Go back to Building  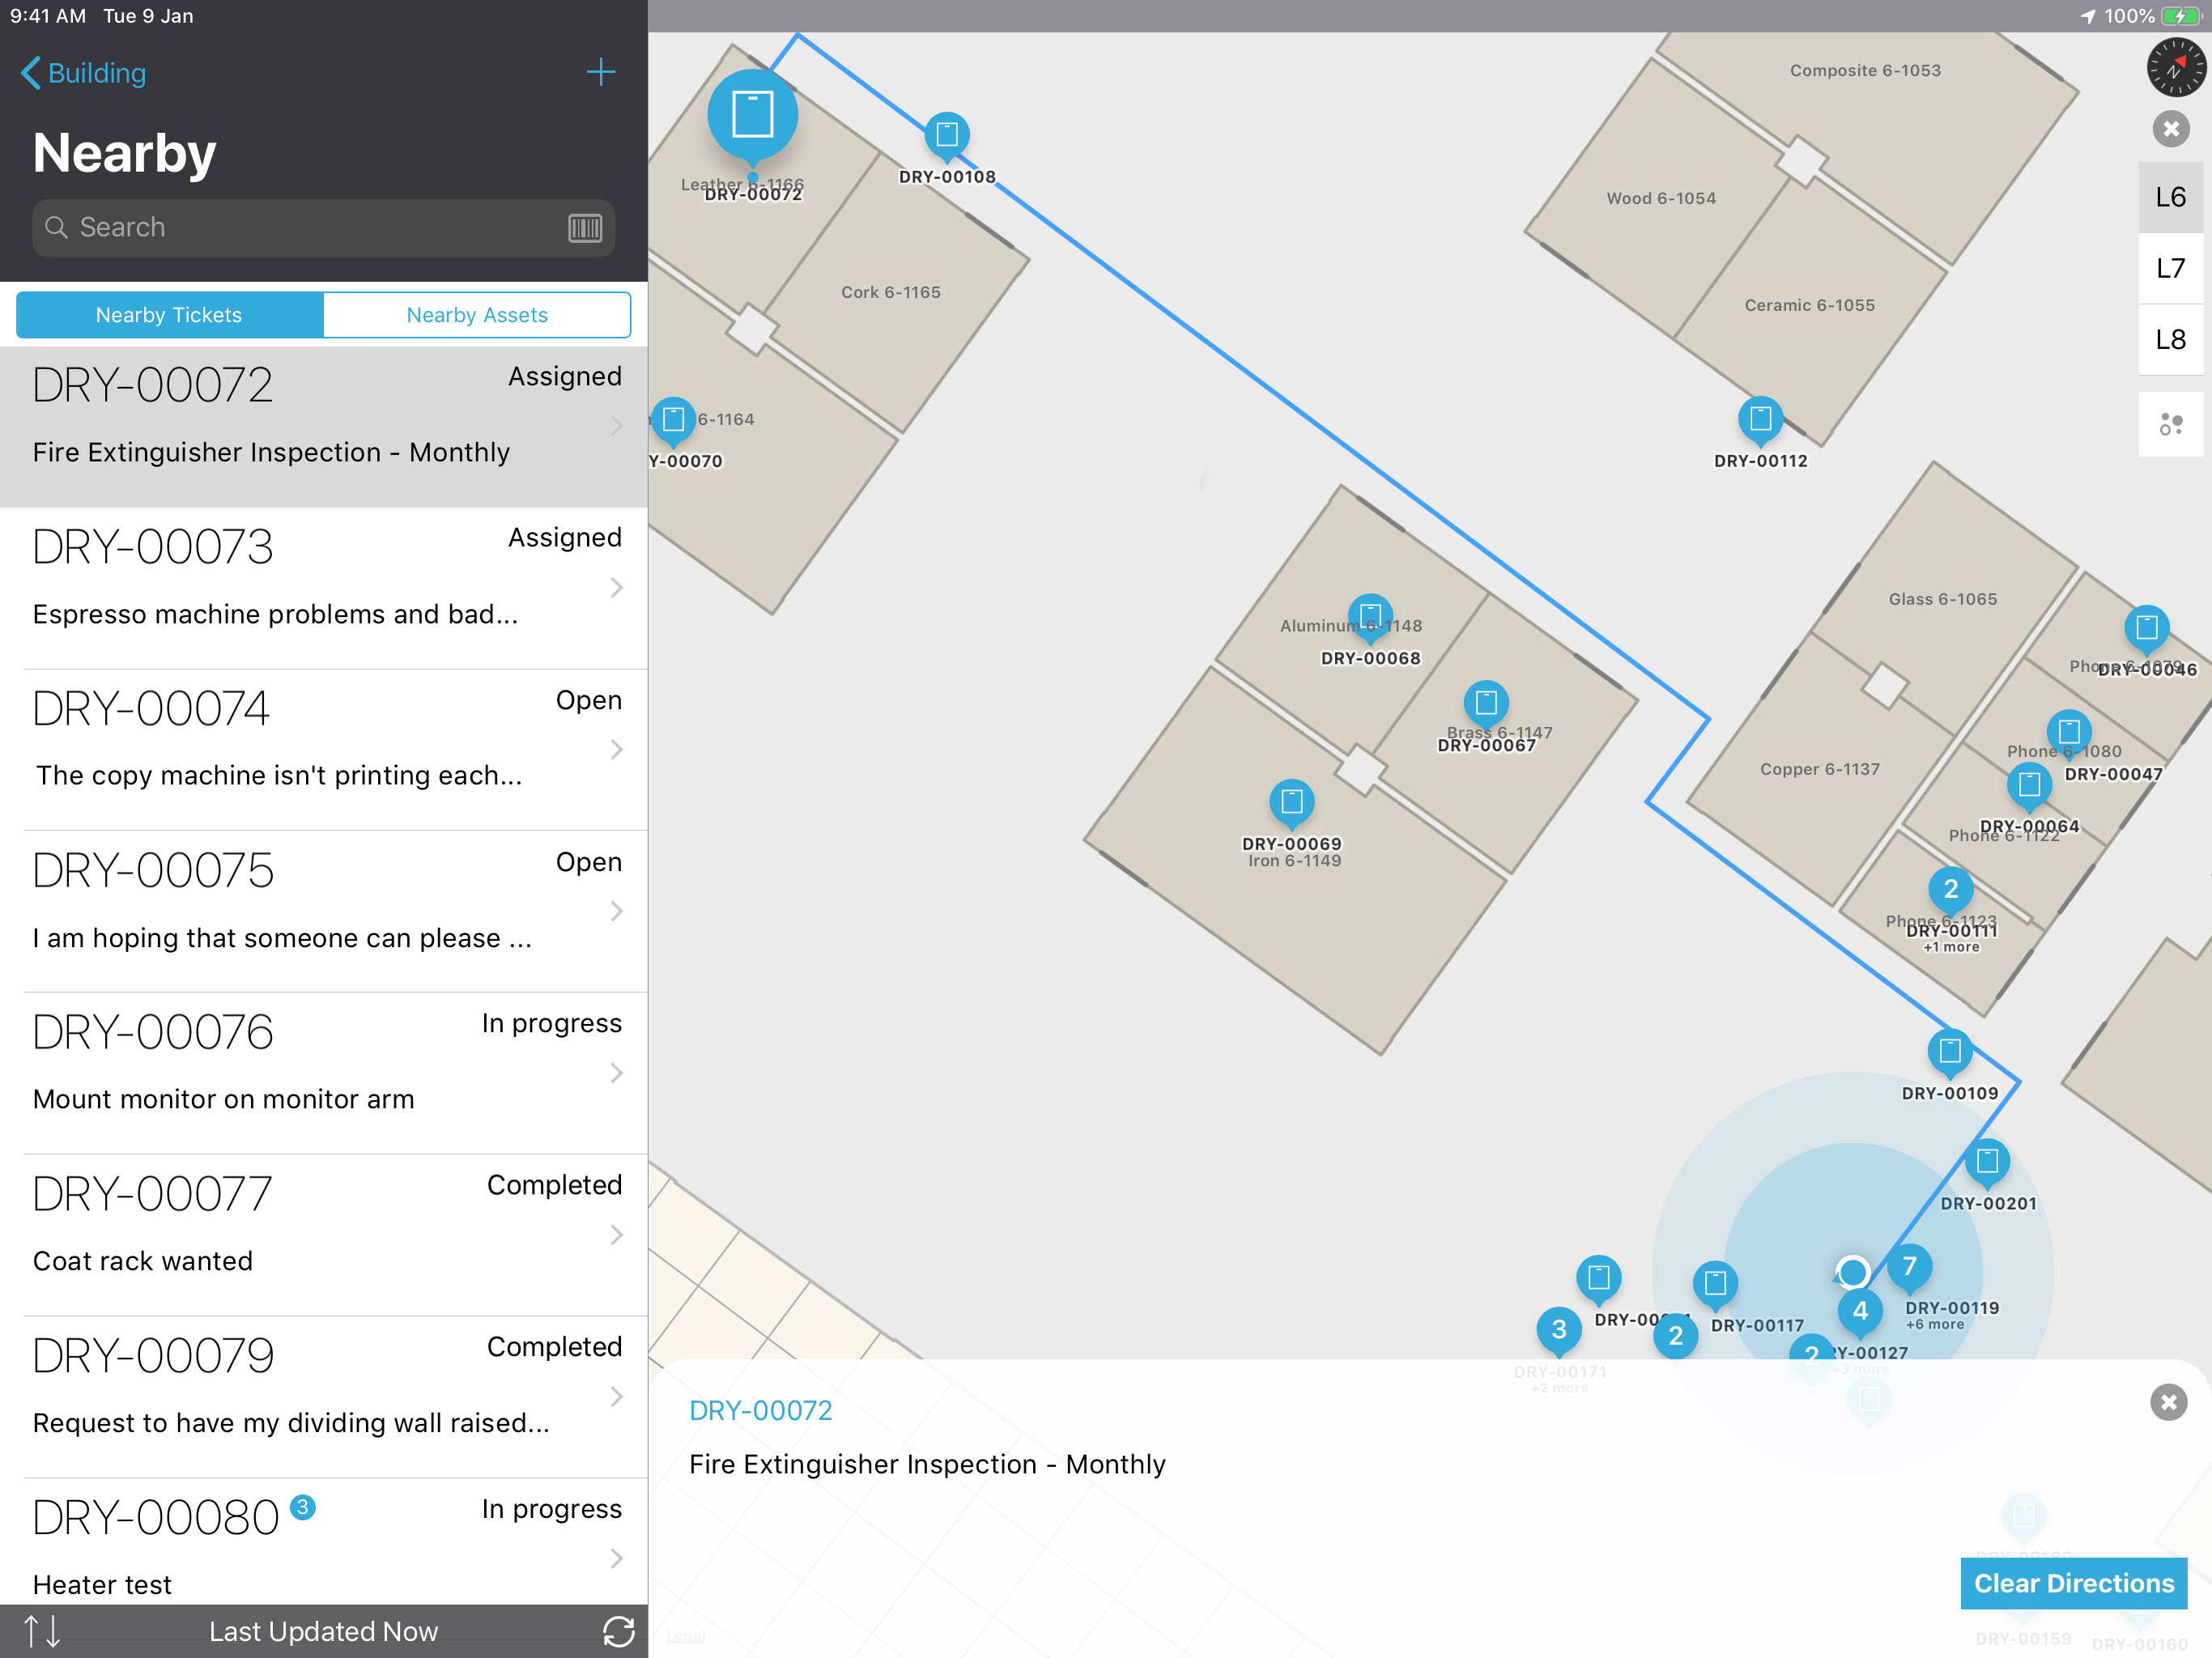(x=84, y=73)
